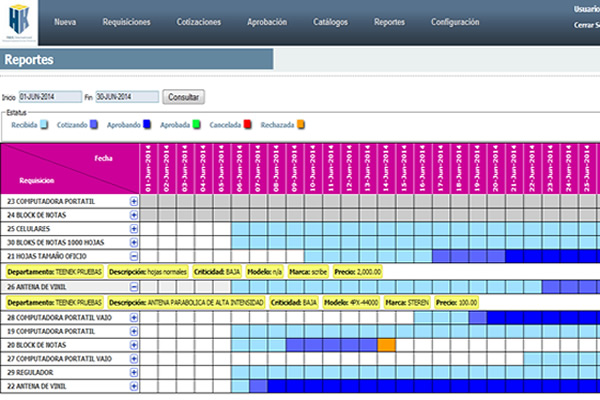Click plus icon for 19 COMPUTADORA PORTATIL
Screen dimensions: 600x400
click(134, 331)
